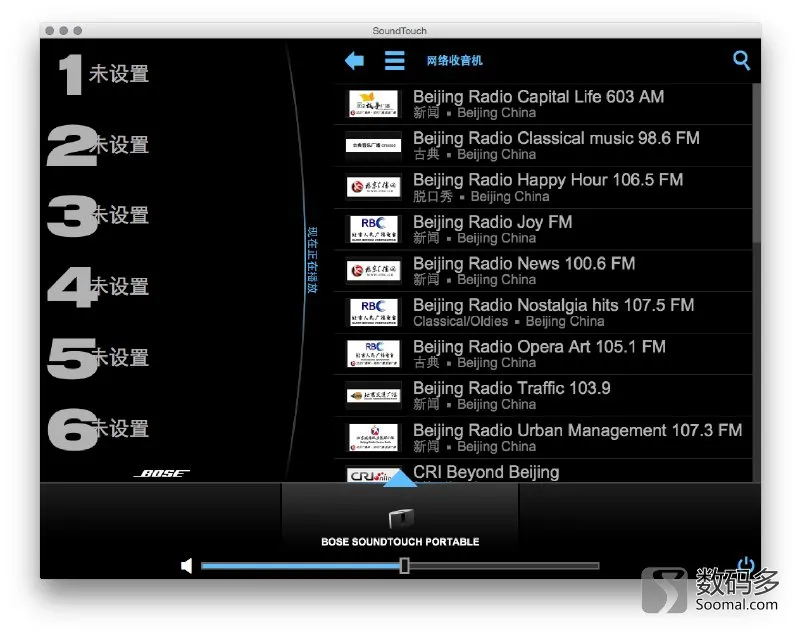Click the Nostalgia hits 107.5 FM logo
Screen dimensions: 800x635
[x=373, y=313]
